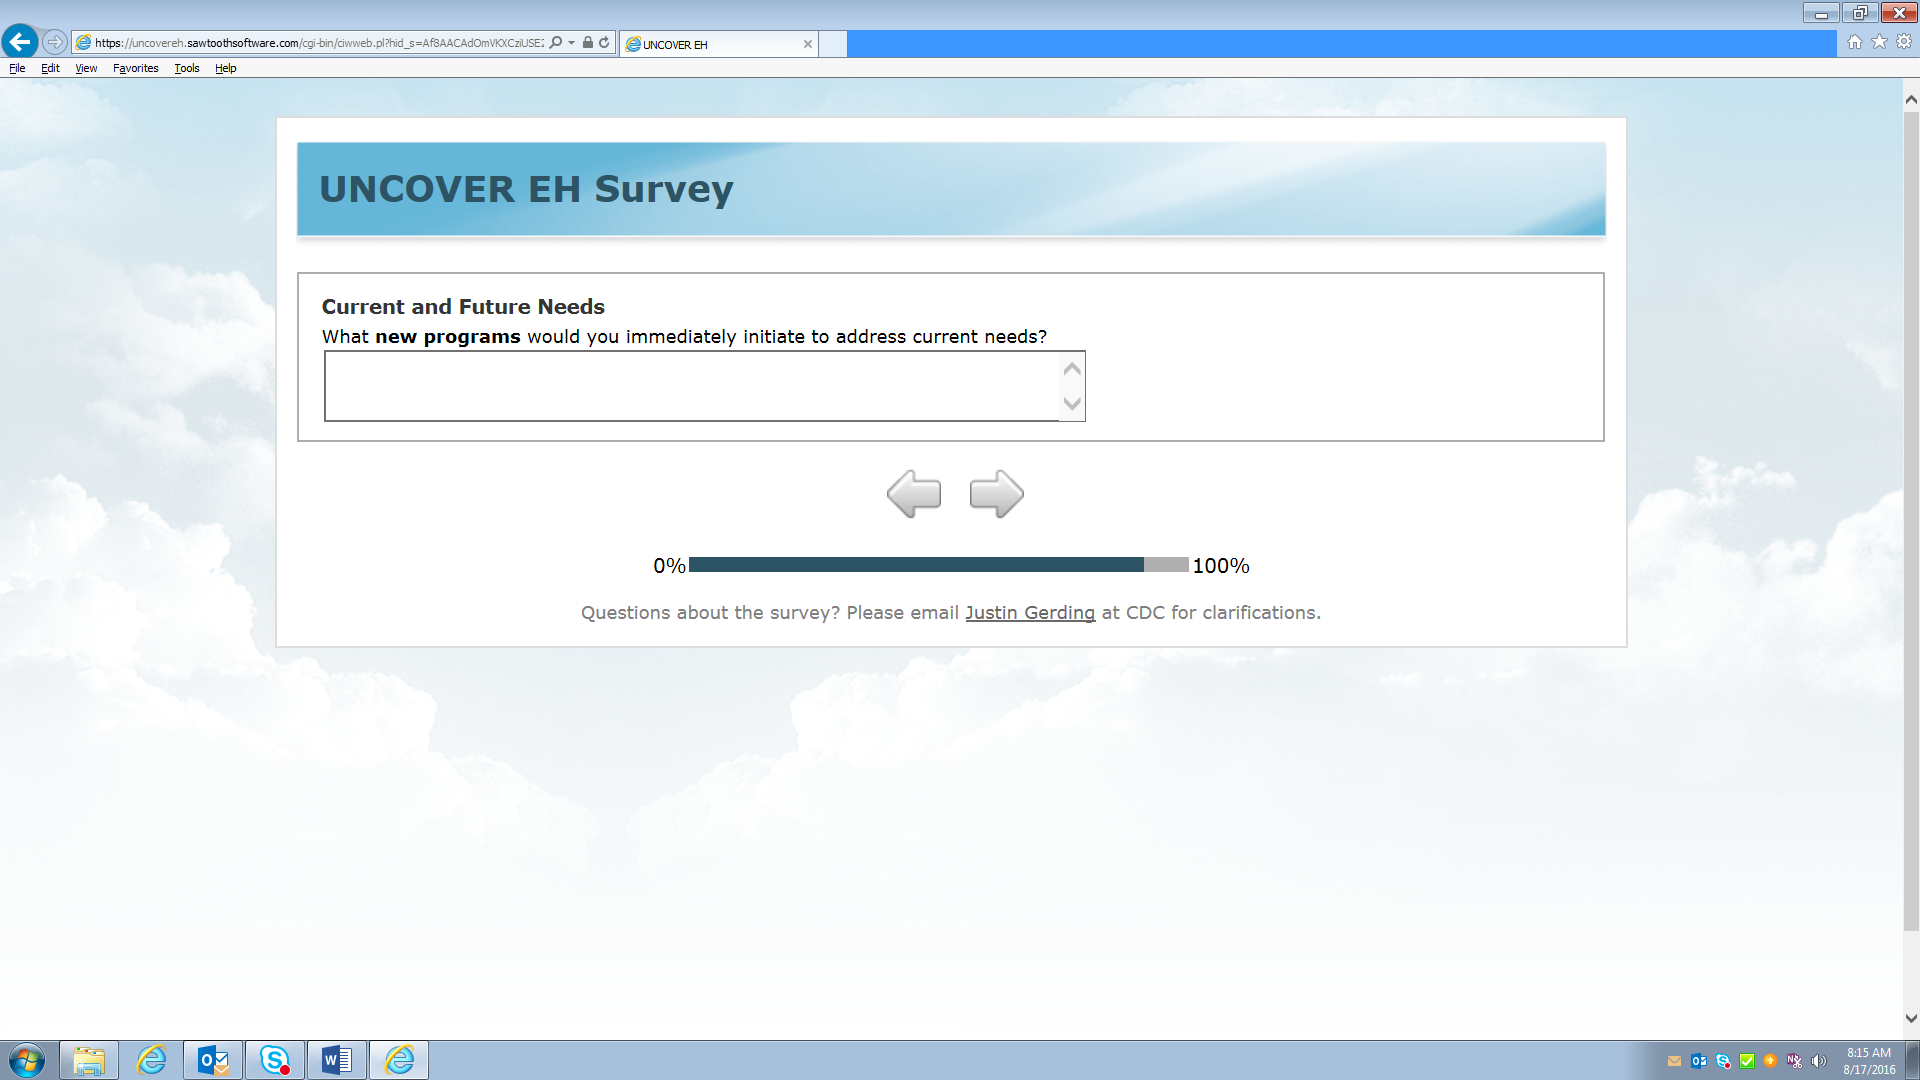The image size is (1920, 1080).
Task: Click the survey's gray previous-page arrow
Action: tap(913, 494)
